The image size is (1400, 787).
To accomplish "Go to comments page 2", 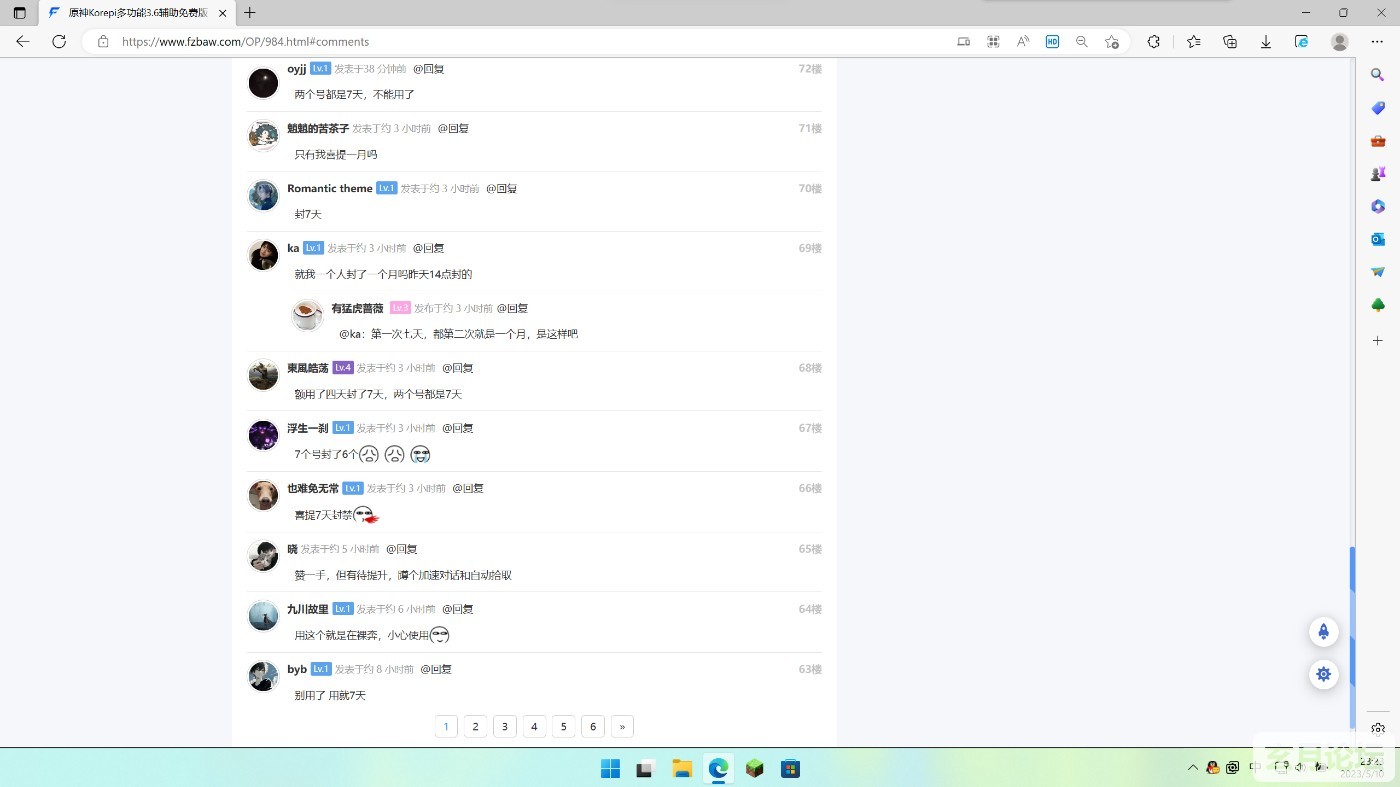I will tap(476, 727).
